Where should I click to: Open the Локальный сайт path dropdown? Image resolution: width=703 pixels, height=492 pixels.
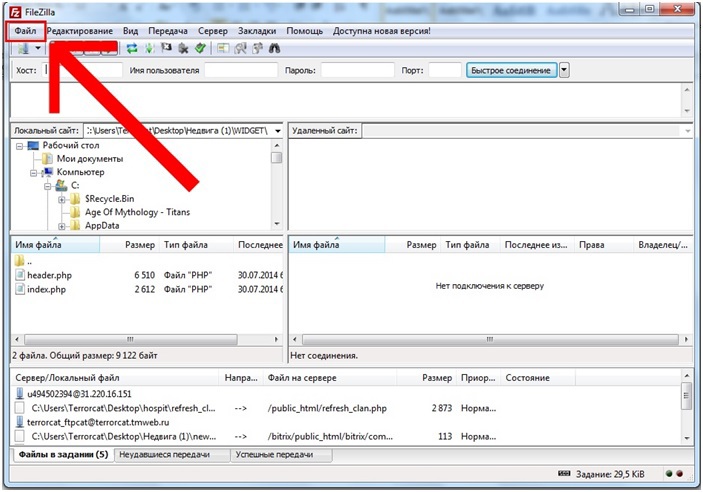[x=278, y=131]
